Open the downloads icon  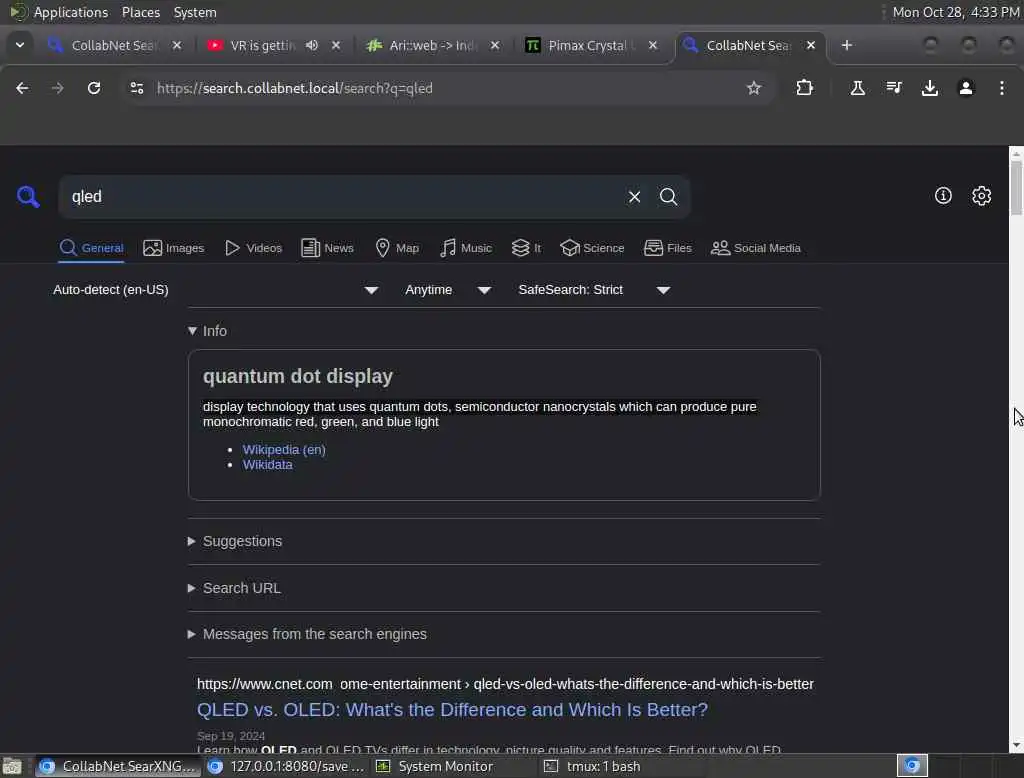click(x=930, y=88)
